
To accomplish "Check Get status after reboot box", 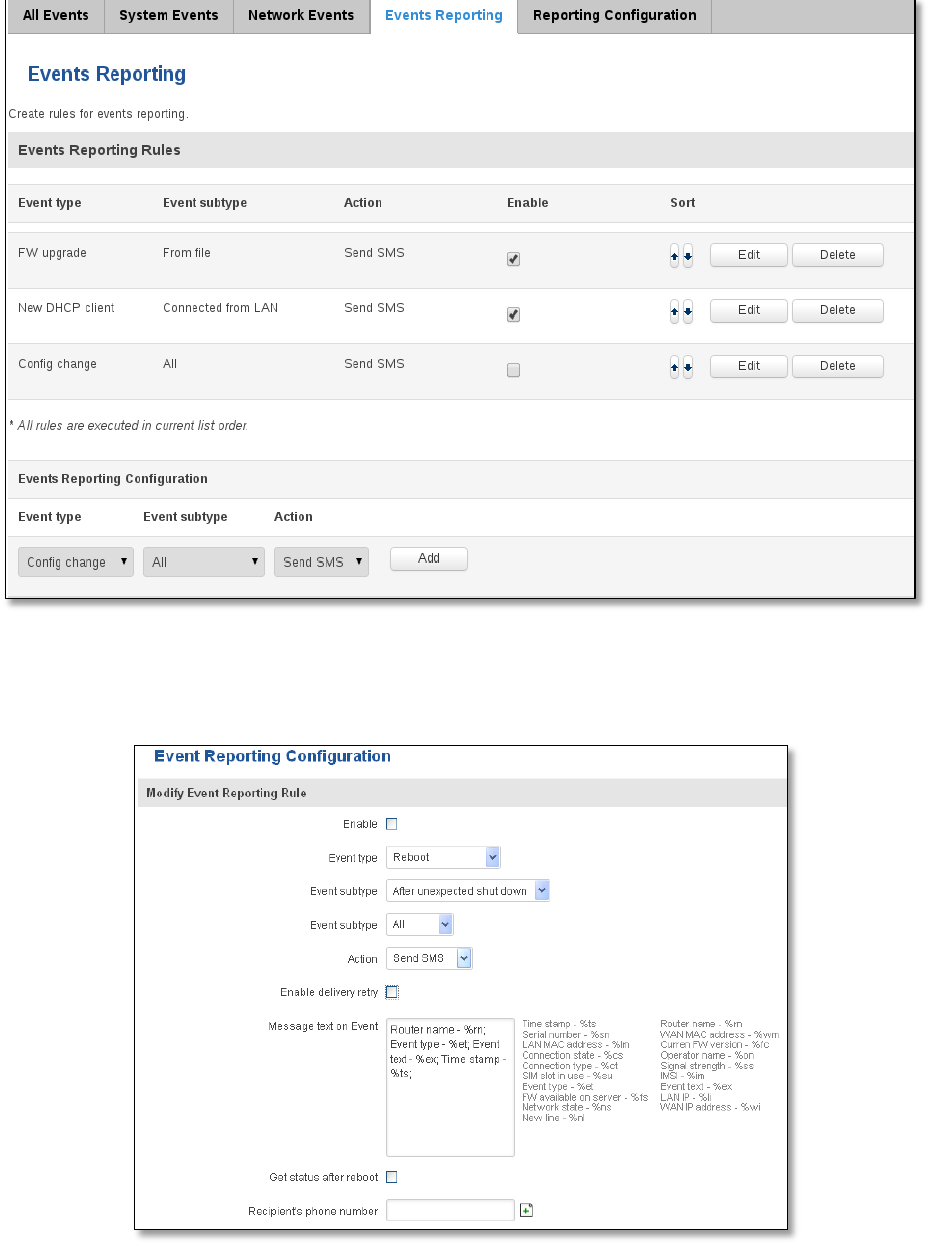I will pyautogui.click(x=392, y=1177).
